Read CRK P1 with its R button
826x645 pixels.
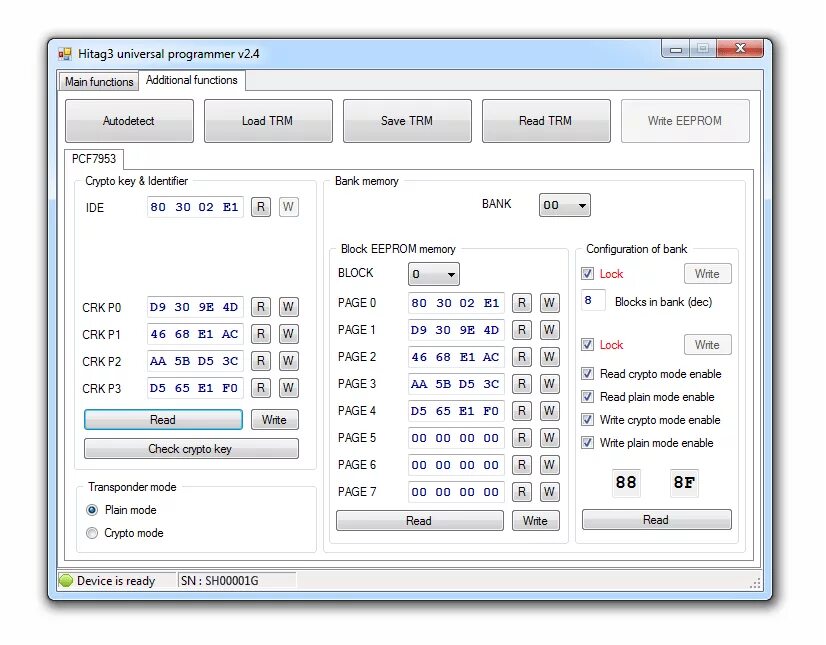coord(261,334)
